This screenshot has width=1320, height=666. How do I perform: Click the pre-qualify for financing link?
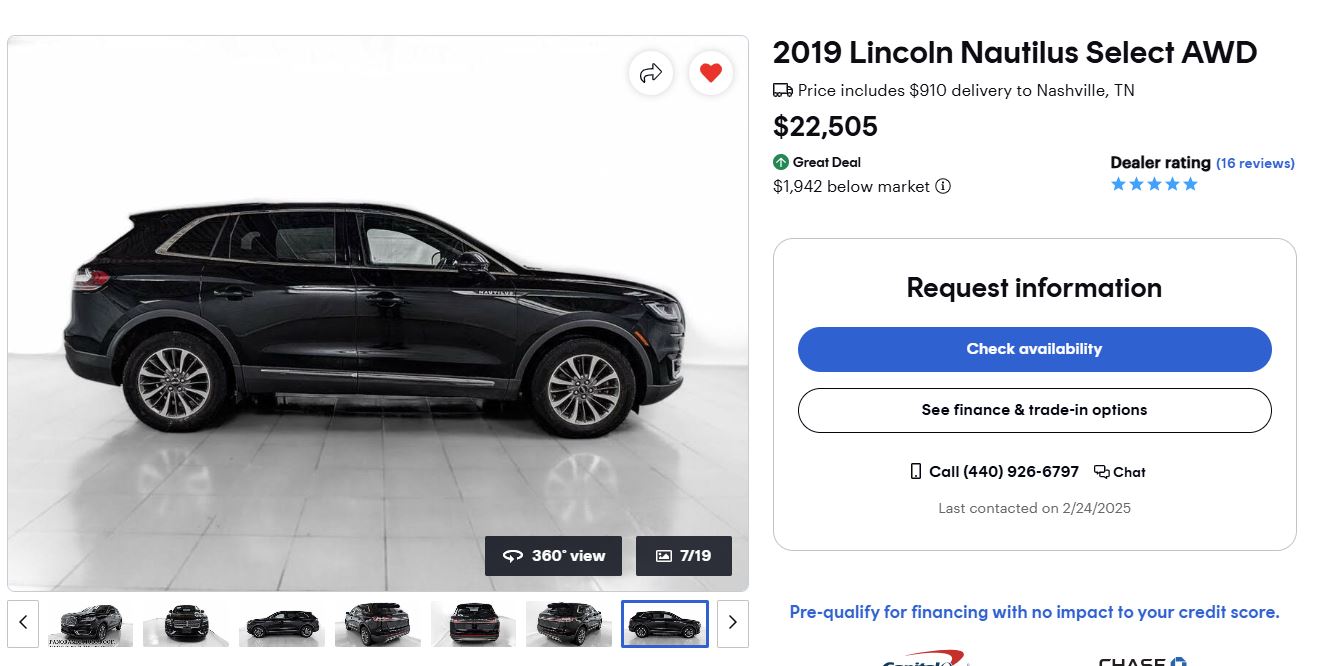tap(1034, 612)
